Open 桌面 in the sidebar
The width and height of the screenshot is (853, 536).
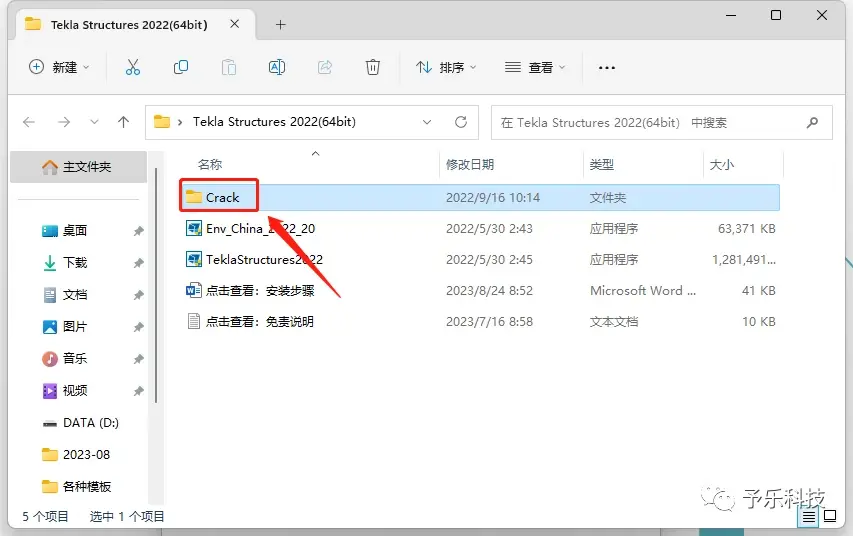[75, 231]
